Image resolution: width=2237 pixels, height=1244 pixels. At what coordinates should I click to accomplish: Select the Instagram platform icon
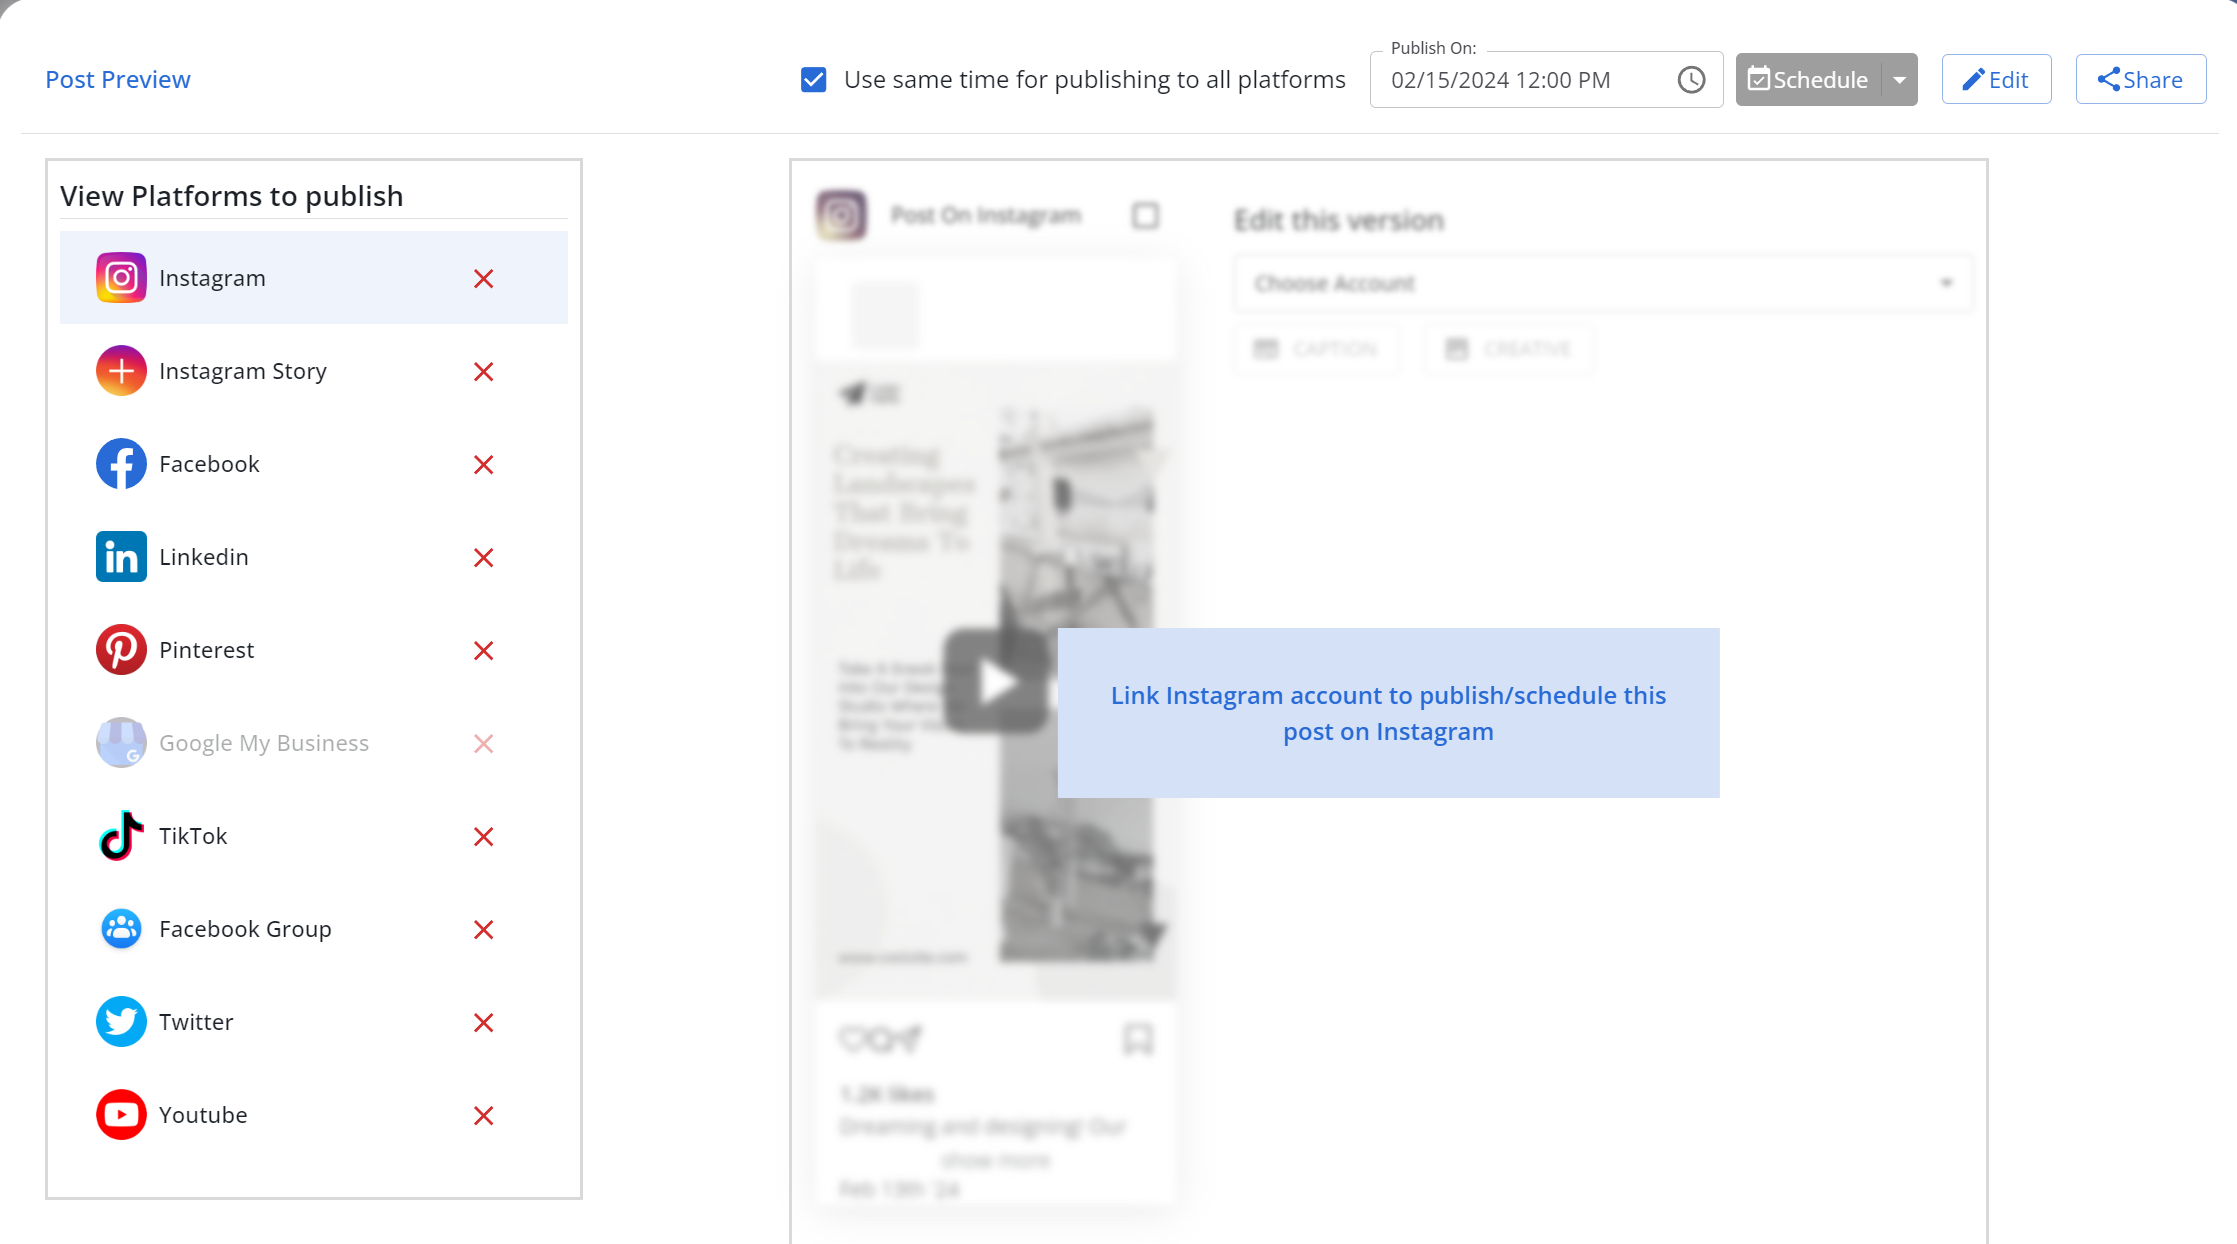121,278
